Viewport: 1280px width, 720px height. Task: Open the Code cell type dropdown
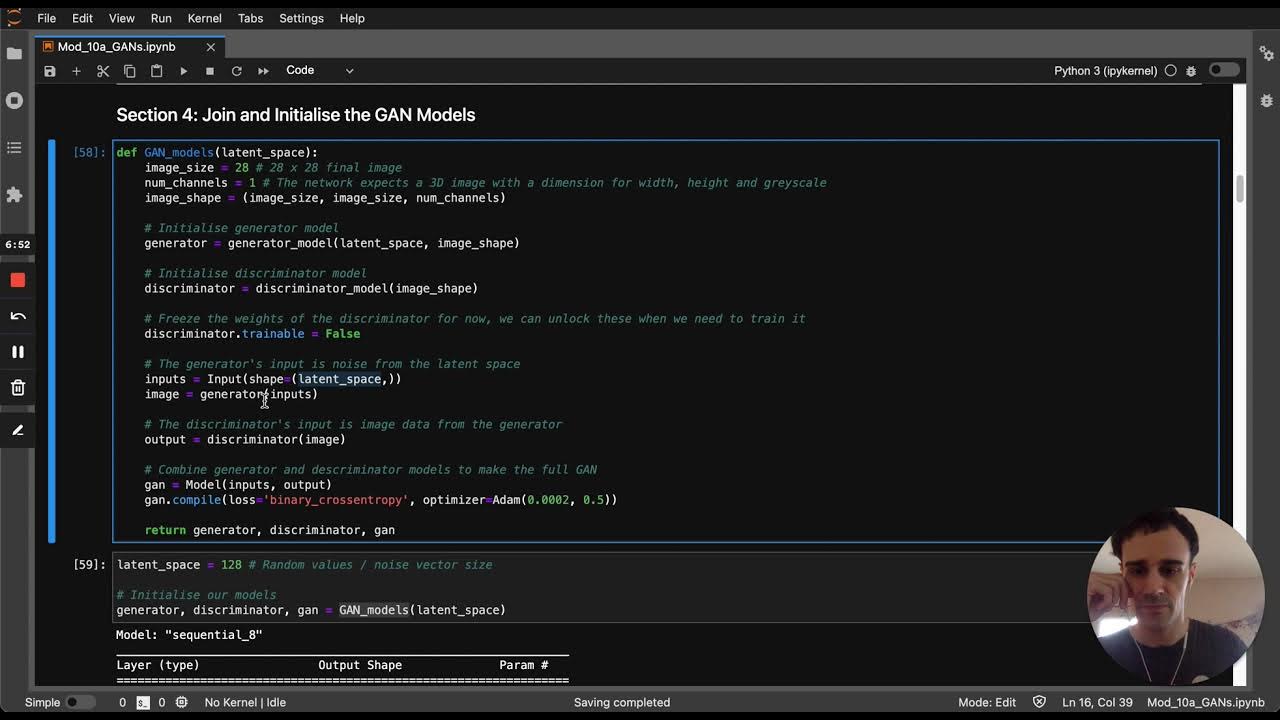pos(320,71)
